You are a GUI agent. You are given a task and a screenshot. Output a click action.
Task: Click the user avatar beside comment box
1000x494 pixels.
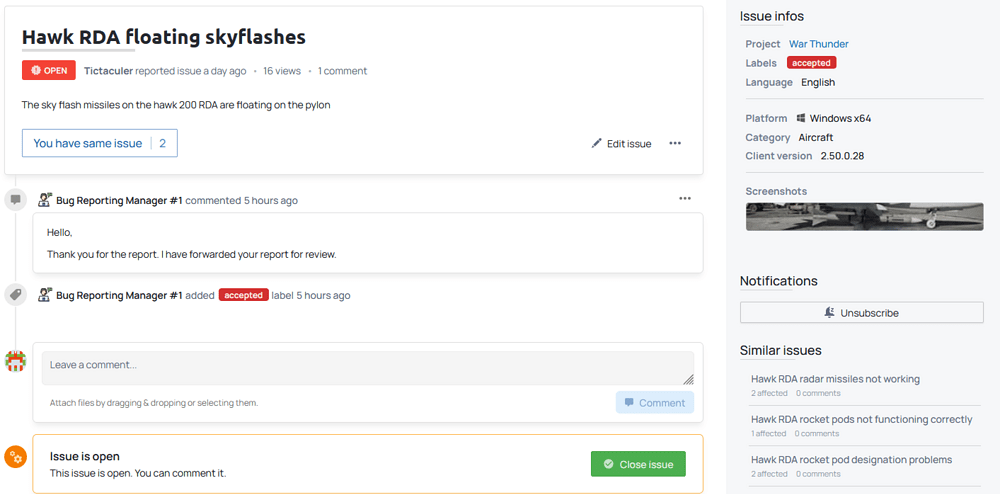click(15, 361)
